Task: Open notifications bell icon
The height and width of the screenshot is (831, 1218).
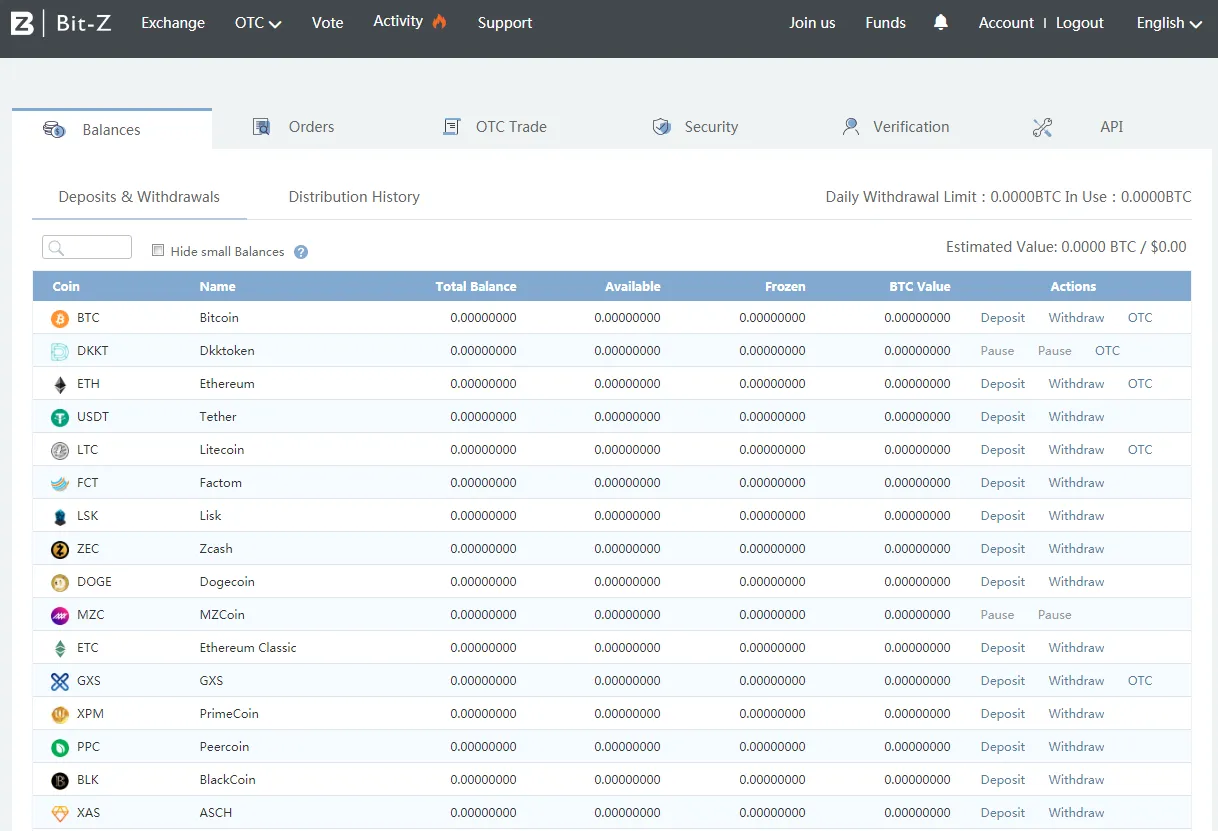Action: [940, 22]
